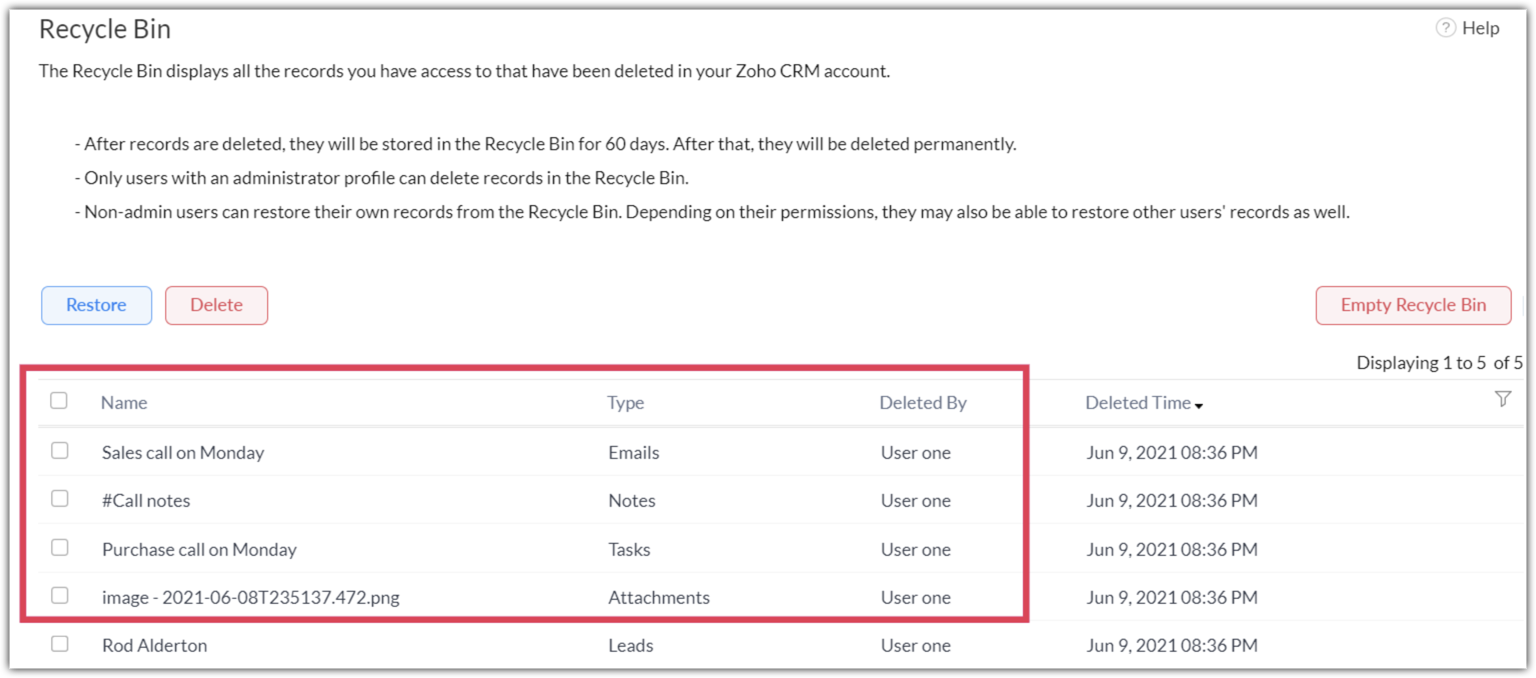This screenshot has width=1536, height=678.
Task: Click the image - 2021-06-08T235137.472.png entry
Action: click(250, 597)
